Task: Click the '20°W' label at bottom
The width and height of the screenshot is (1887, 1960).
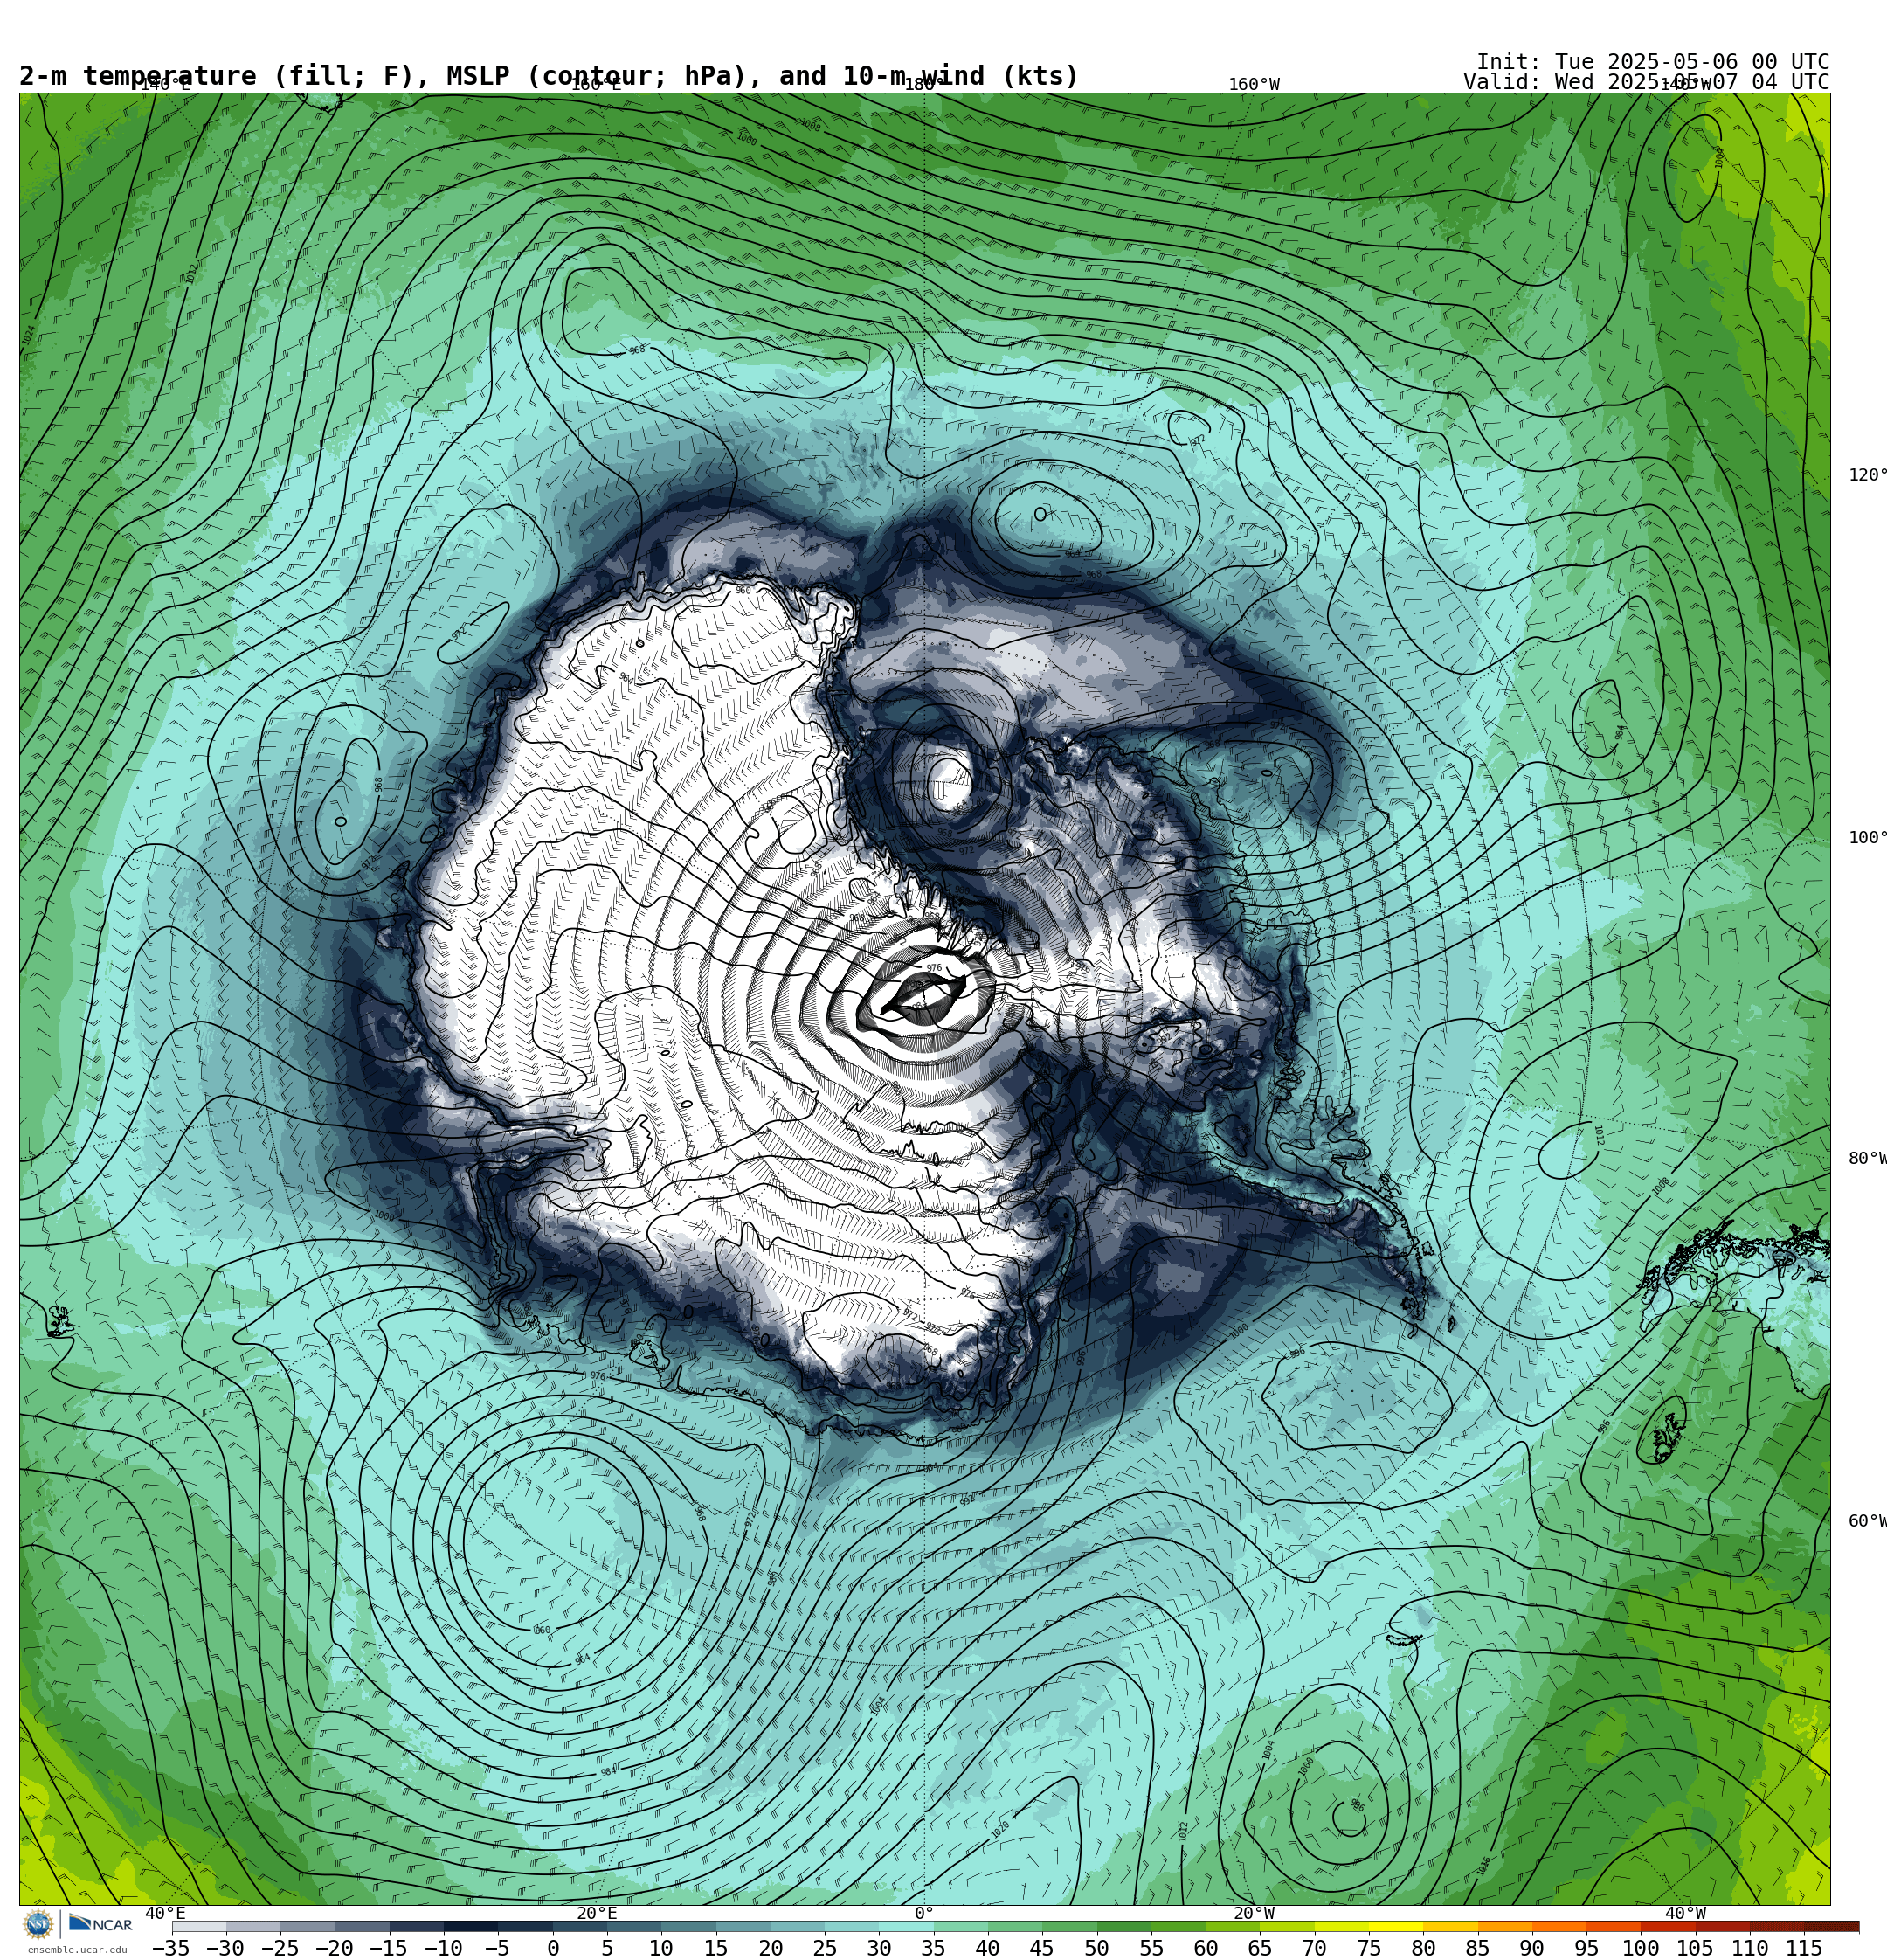Action: click(x=1253, y=1913)
